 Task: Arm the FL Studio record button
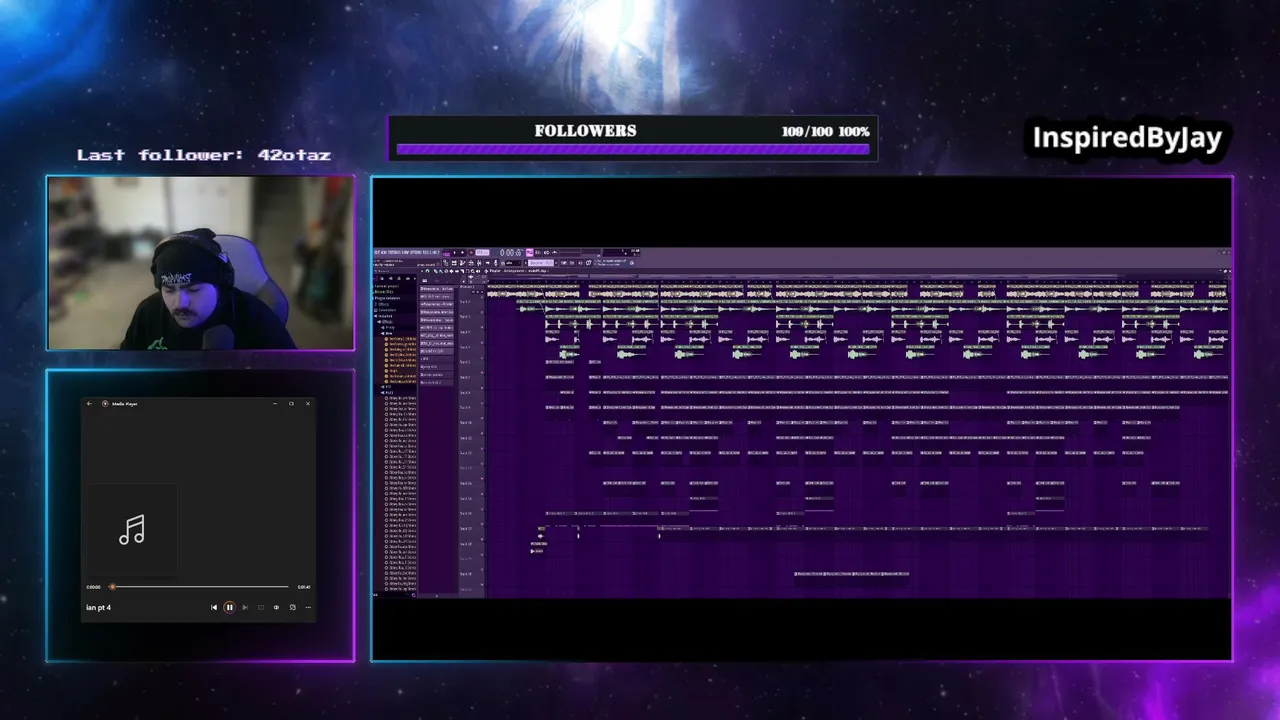point(472,252)
